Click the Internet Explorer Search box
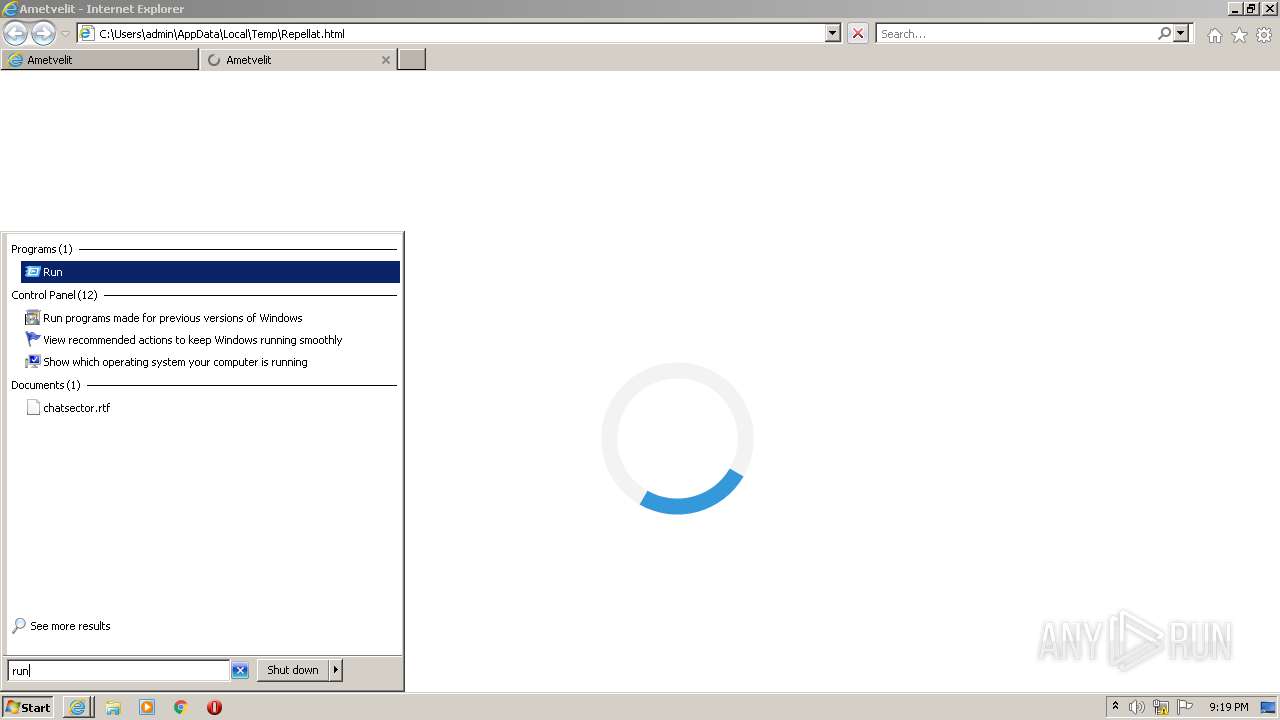This screenshot has height=720, width=1280. click(x=1016, y=33)
